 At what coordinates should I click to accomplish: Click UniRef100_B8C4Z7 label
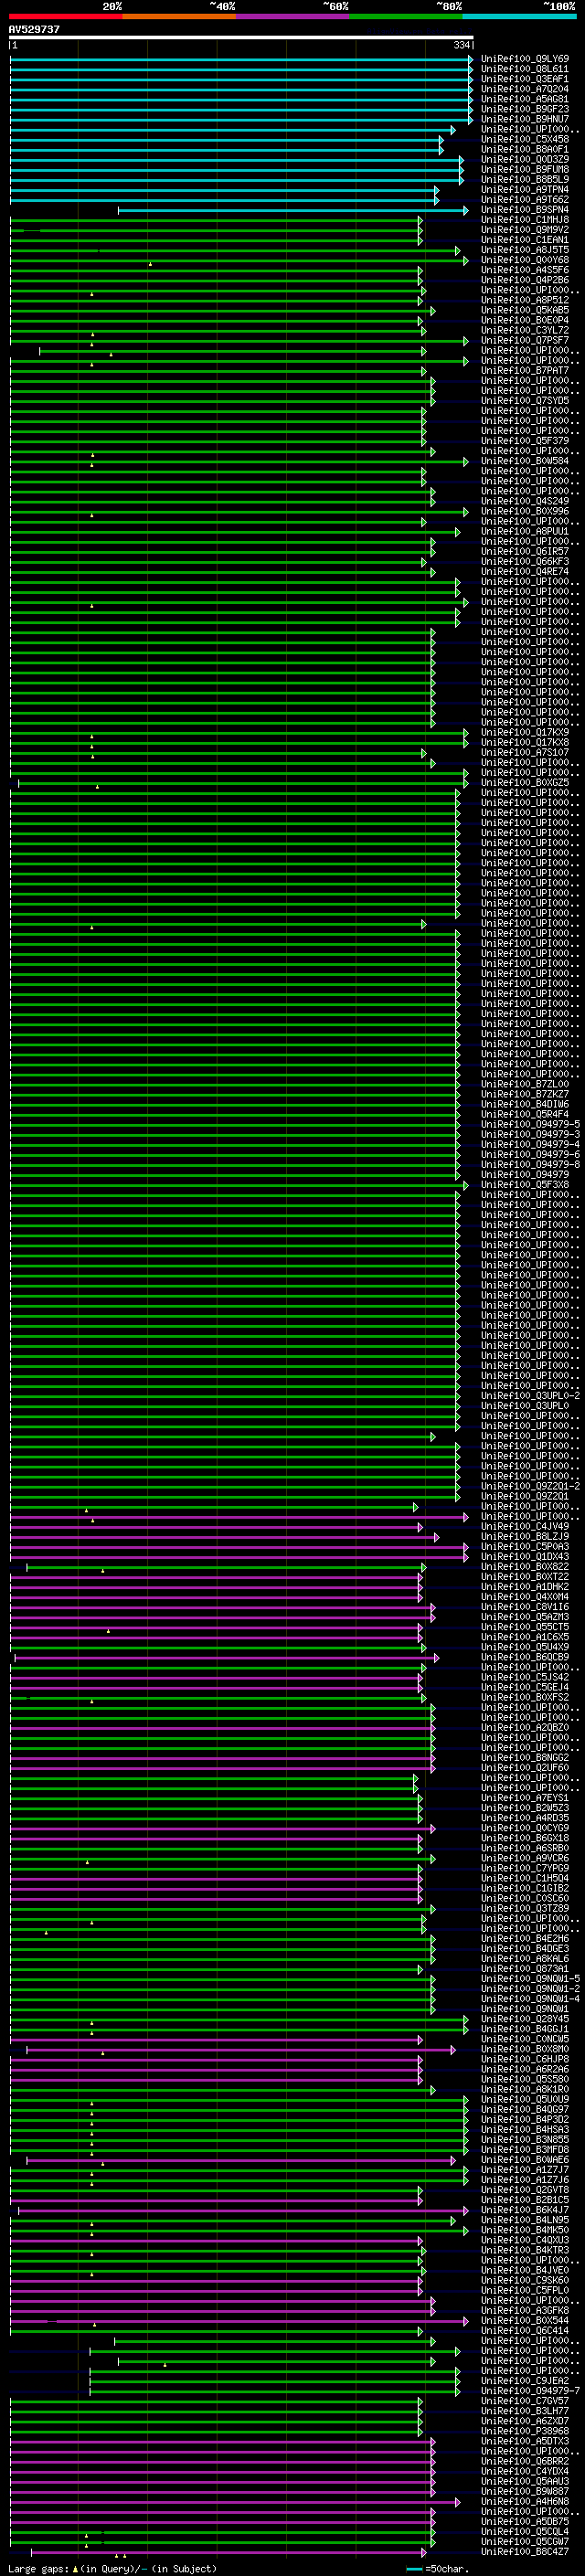point(525,2551)
